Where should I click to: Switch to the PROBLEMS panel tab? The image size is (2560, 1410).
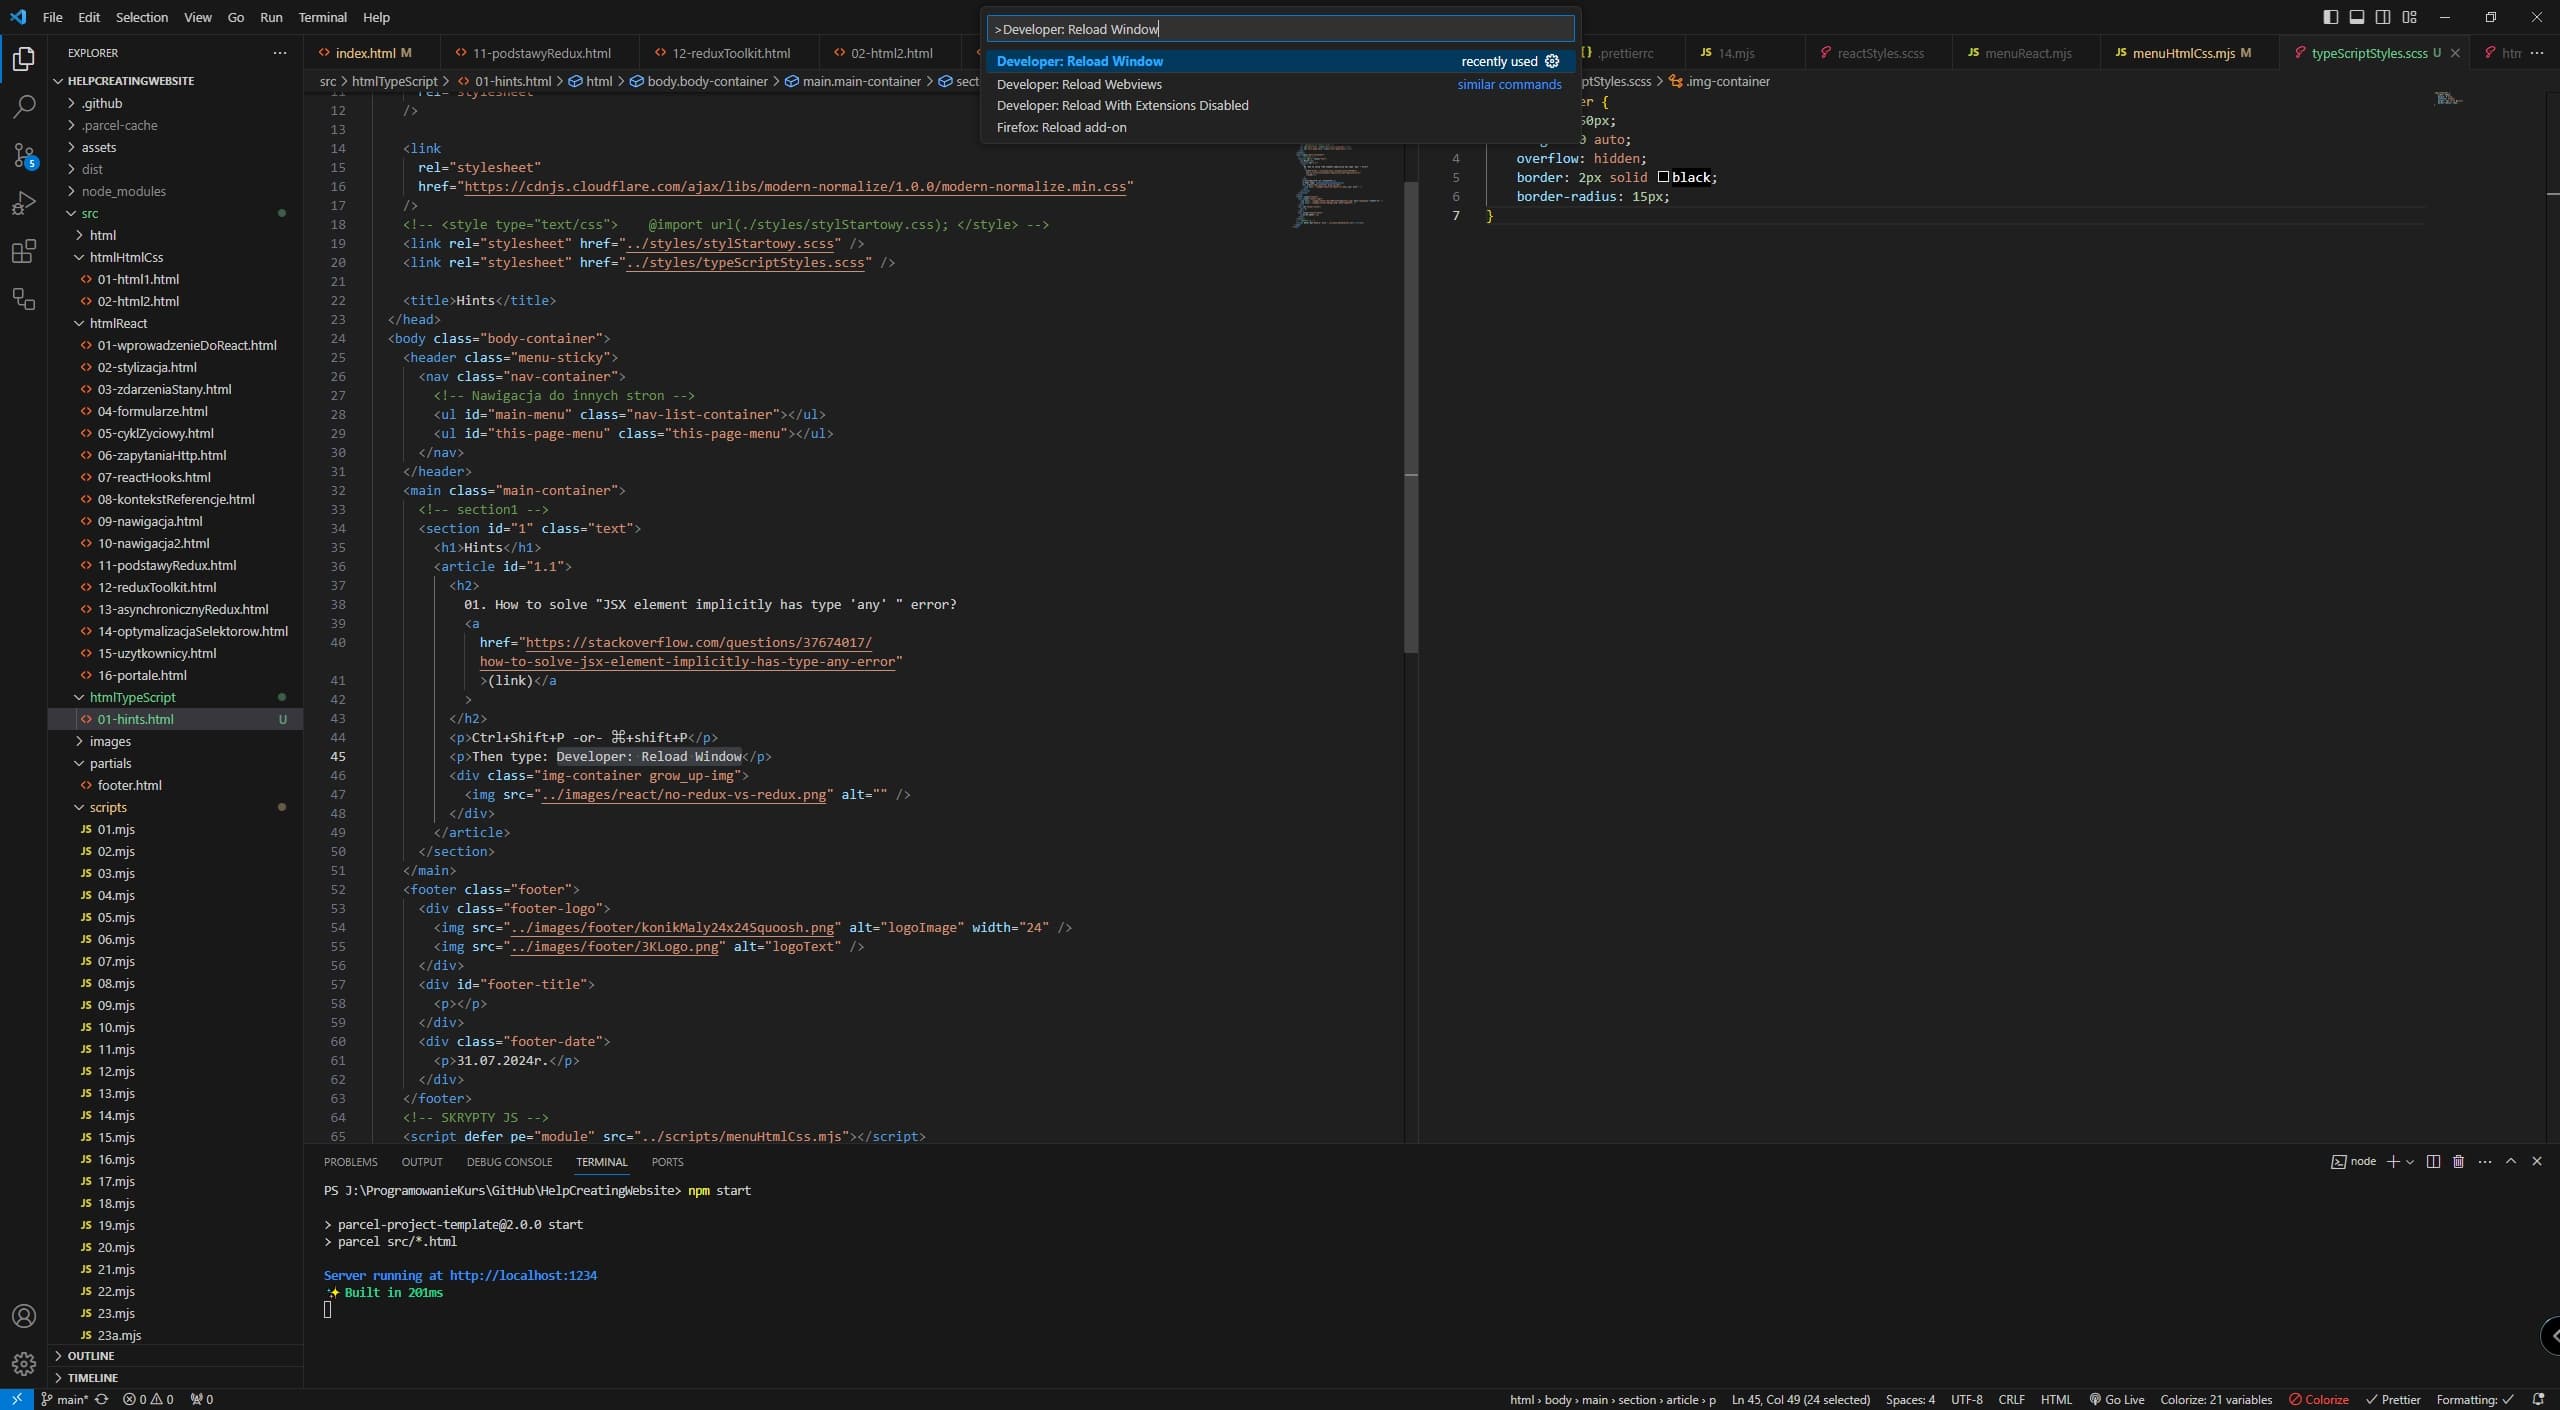coord(350,1162)
